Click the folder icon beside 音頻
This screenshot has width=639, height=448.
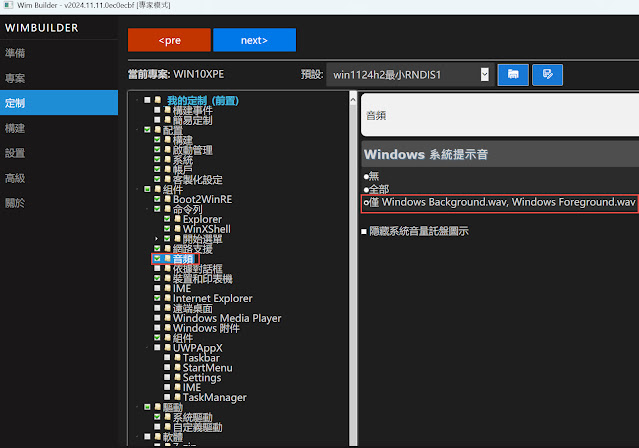coord(167,258)
